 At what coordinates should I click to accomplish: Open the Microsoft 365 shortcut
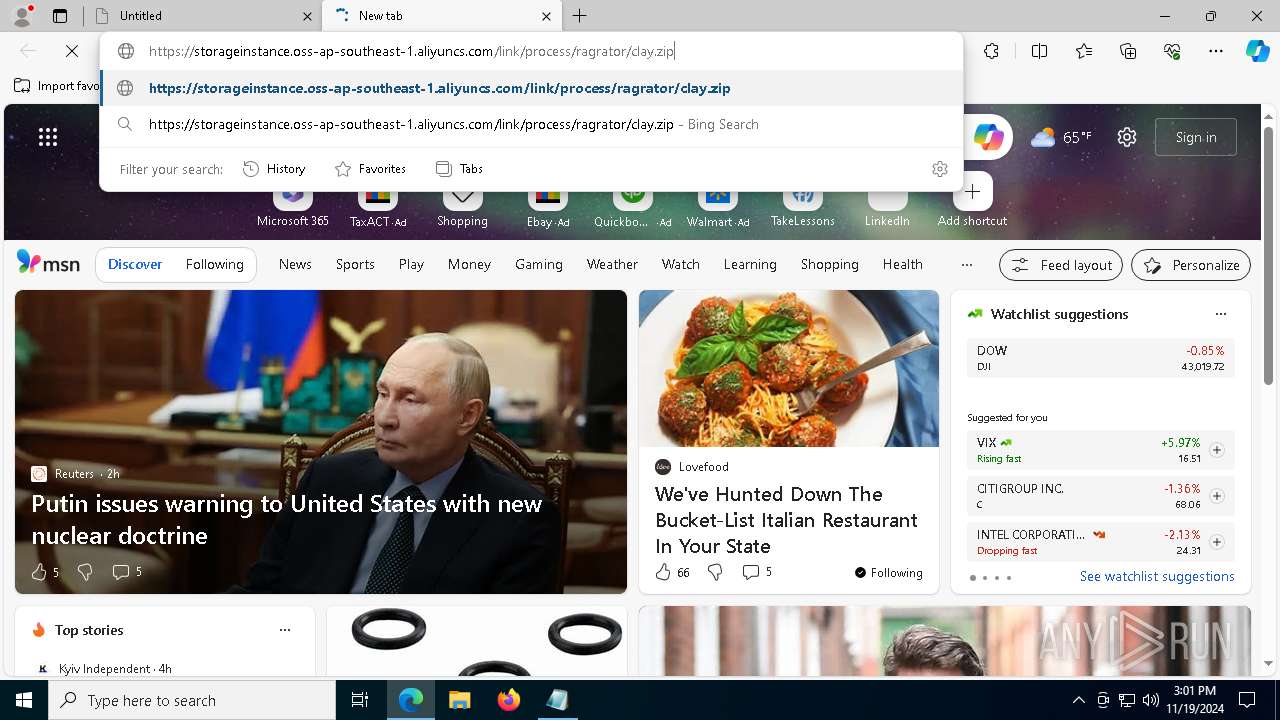point(292,205)
